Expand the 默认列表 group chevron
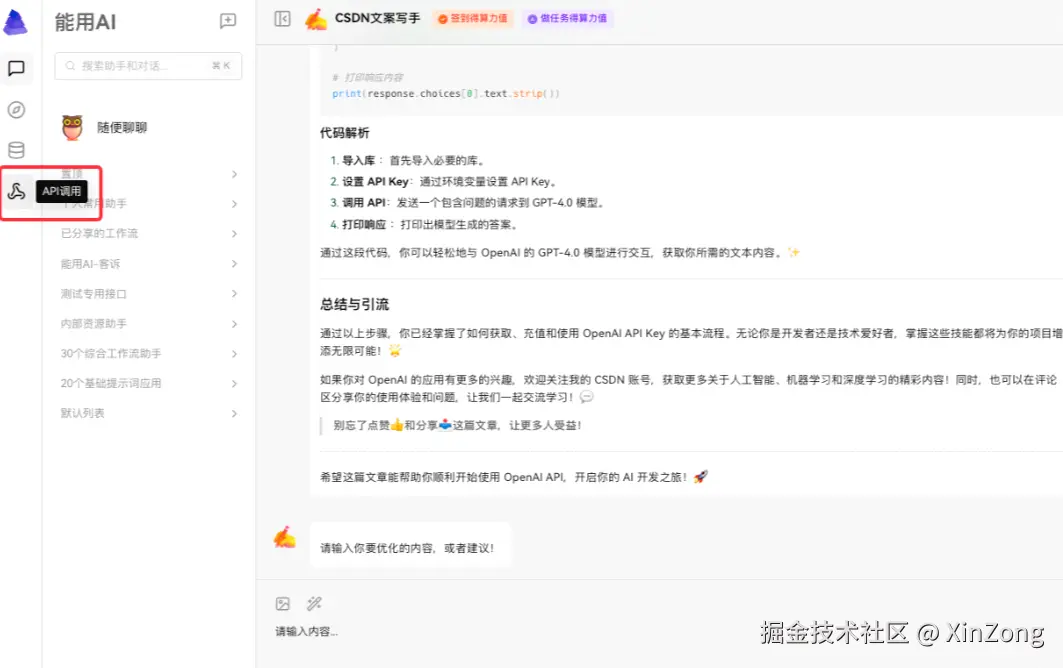1063x668 pixels. click(x=234, y=414)
